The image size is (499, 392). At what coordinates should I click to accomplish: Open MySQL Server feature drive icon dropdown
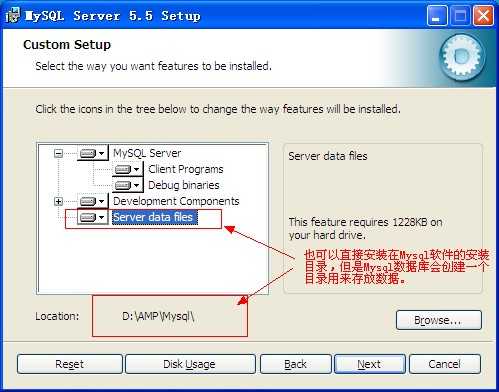[x=92, y=153]
